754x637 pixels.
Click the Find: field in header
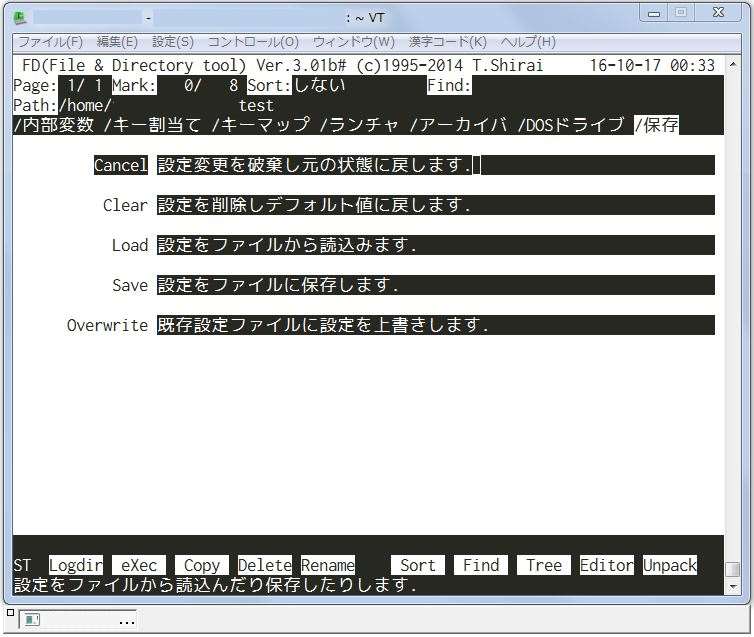point(449,85)
